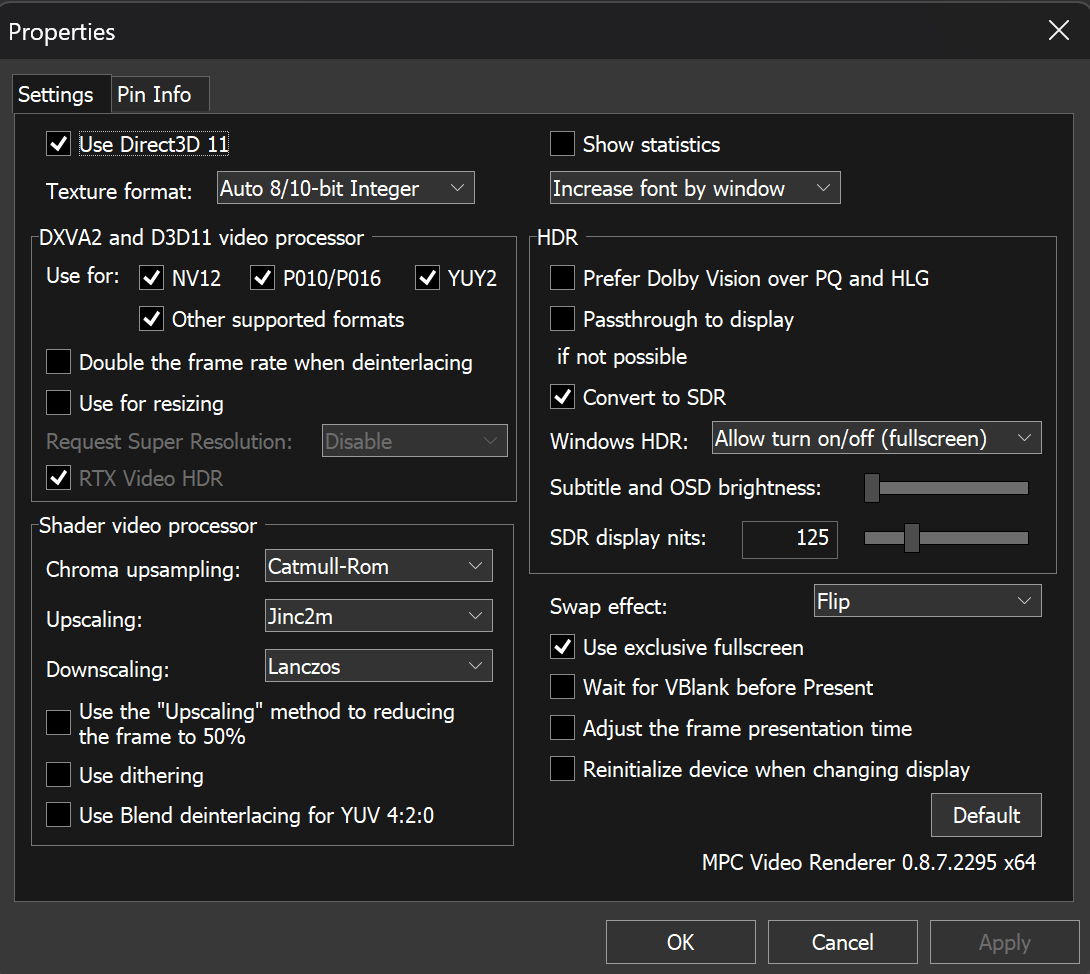The image size is (1090, 974).
Task: Toggle off RTX Video HDR
Action: [x=58, y=478]
